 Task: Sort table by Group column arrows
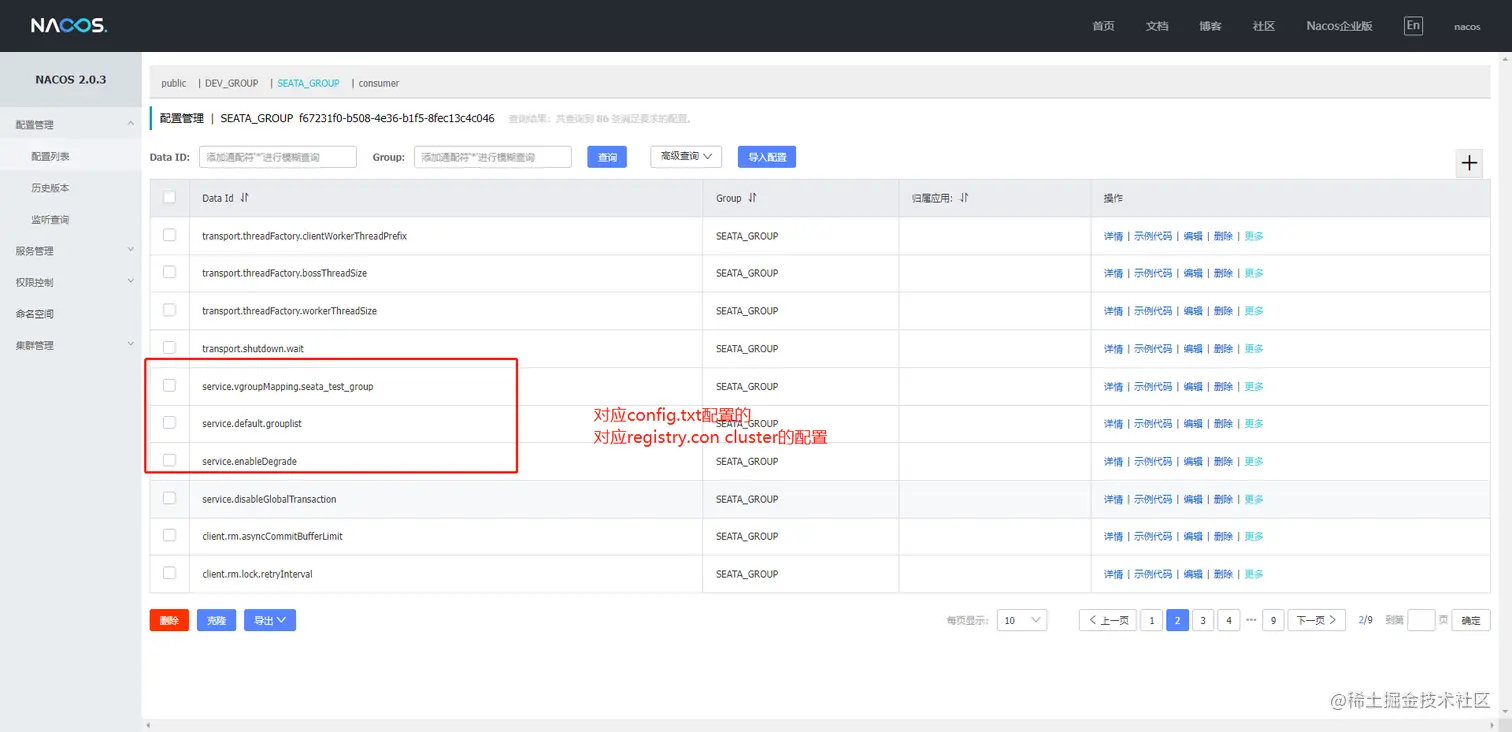752,198
